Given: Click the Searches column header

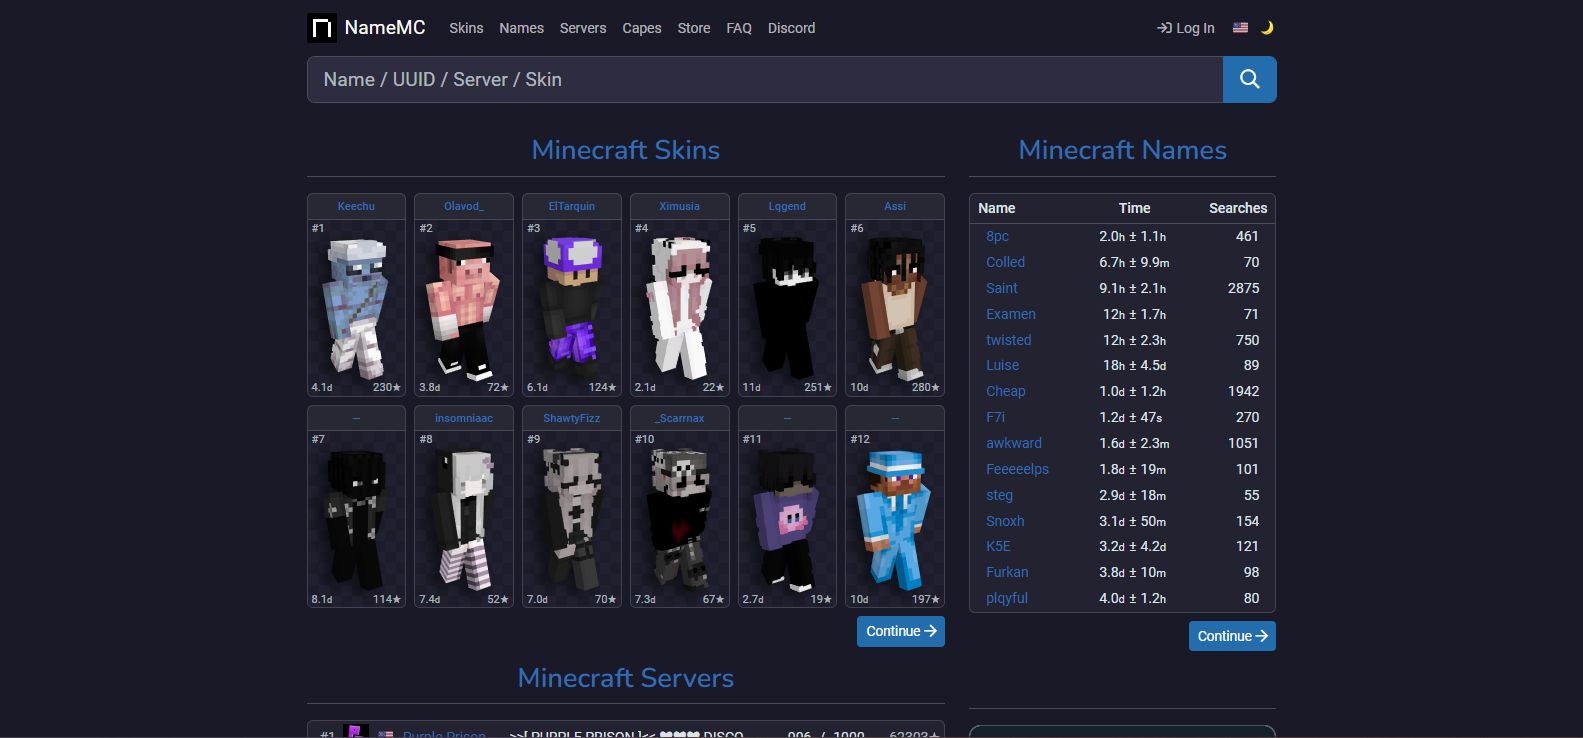Looking at the screenshot, I should [x=1238, y=208].
